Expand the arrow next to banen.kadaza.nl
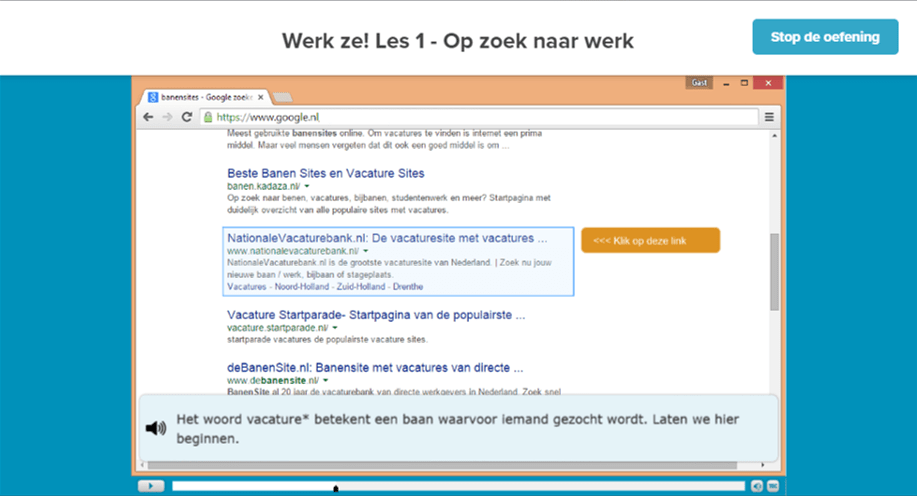This screenshot has width=917, height=496. pos(307,186)
